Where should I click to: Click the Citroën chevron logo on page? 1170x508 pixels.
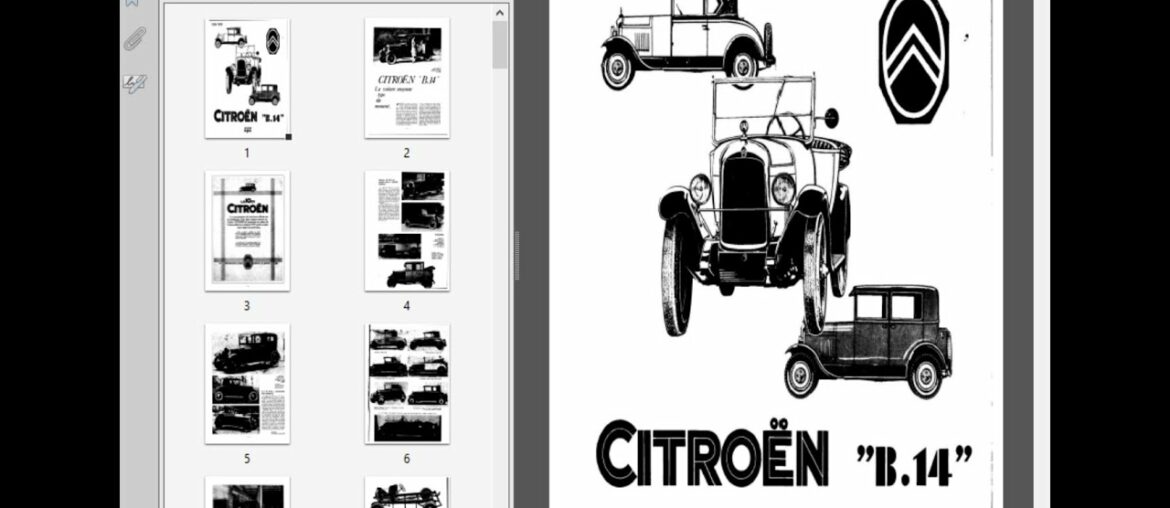913,62
